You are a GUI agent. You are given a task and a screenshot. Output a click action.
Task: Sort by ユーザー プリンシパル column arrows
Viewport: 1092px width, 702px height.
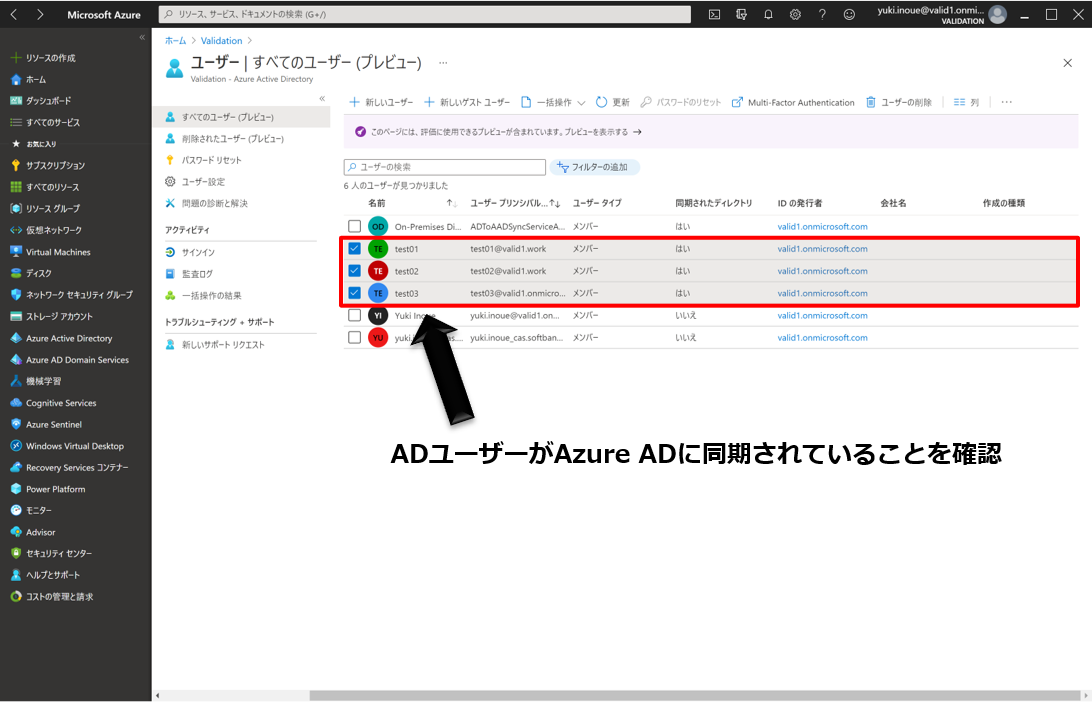[x=555, y=203]
